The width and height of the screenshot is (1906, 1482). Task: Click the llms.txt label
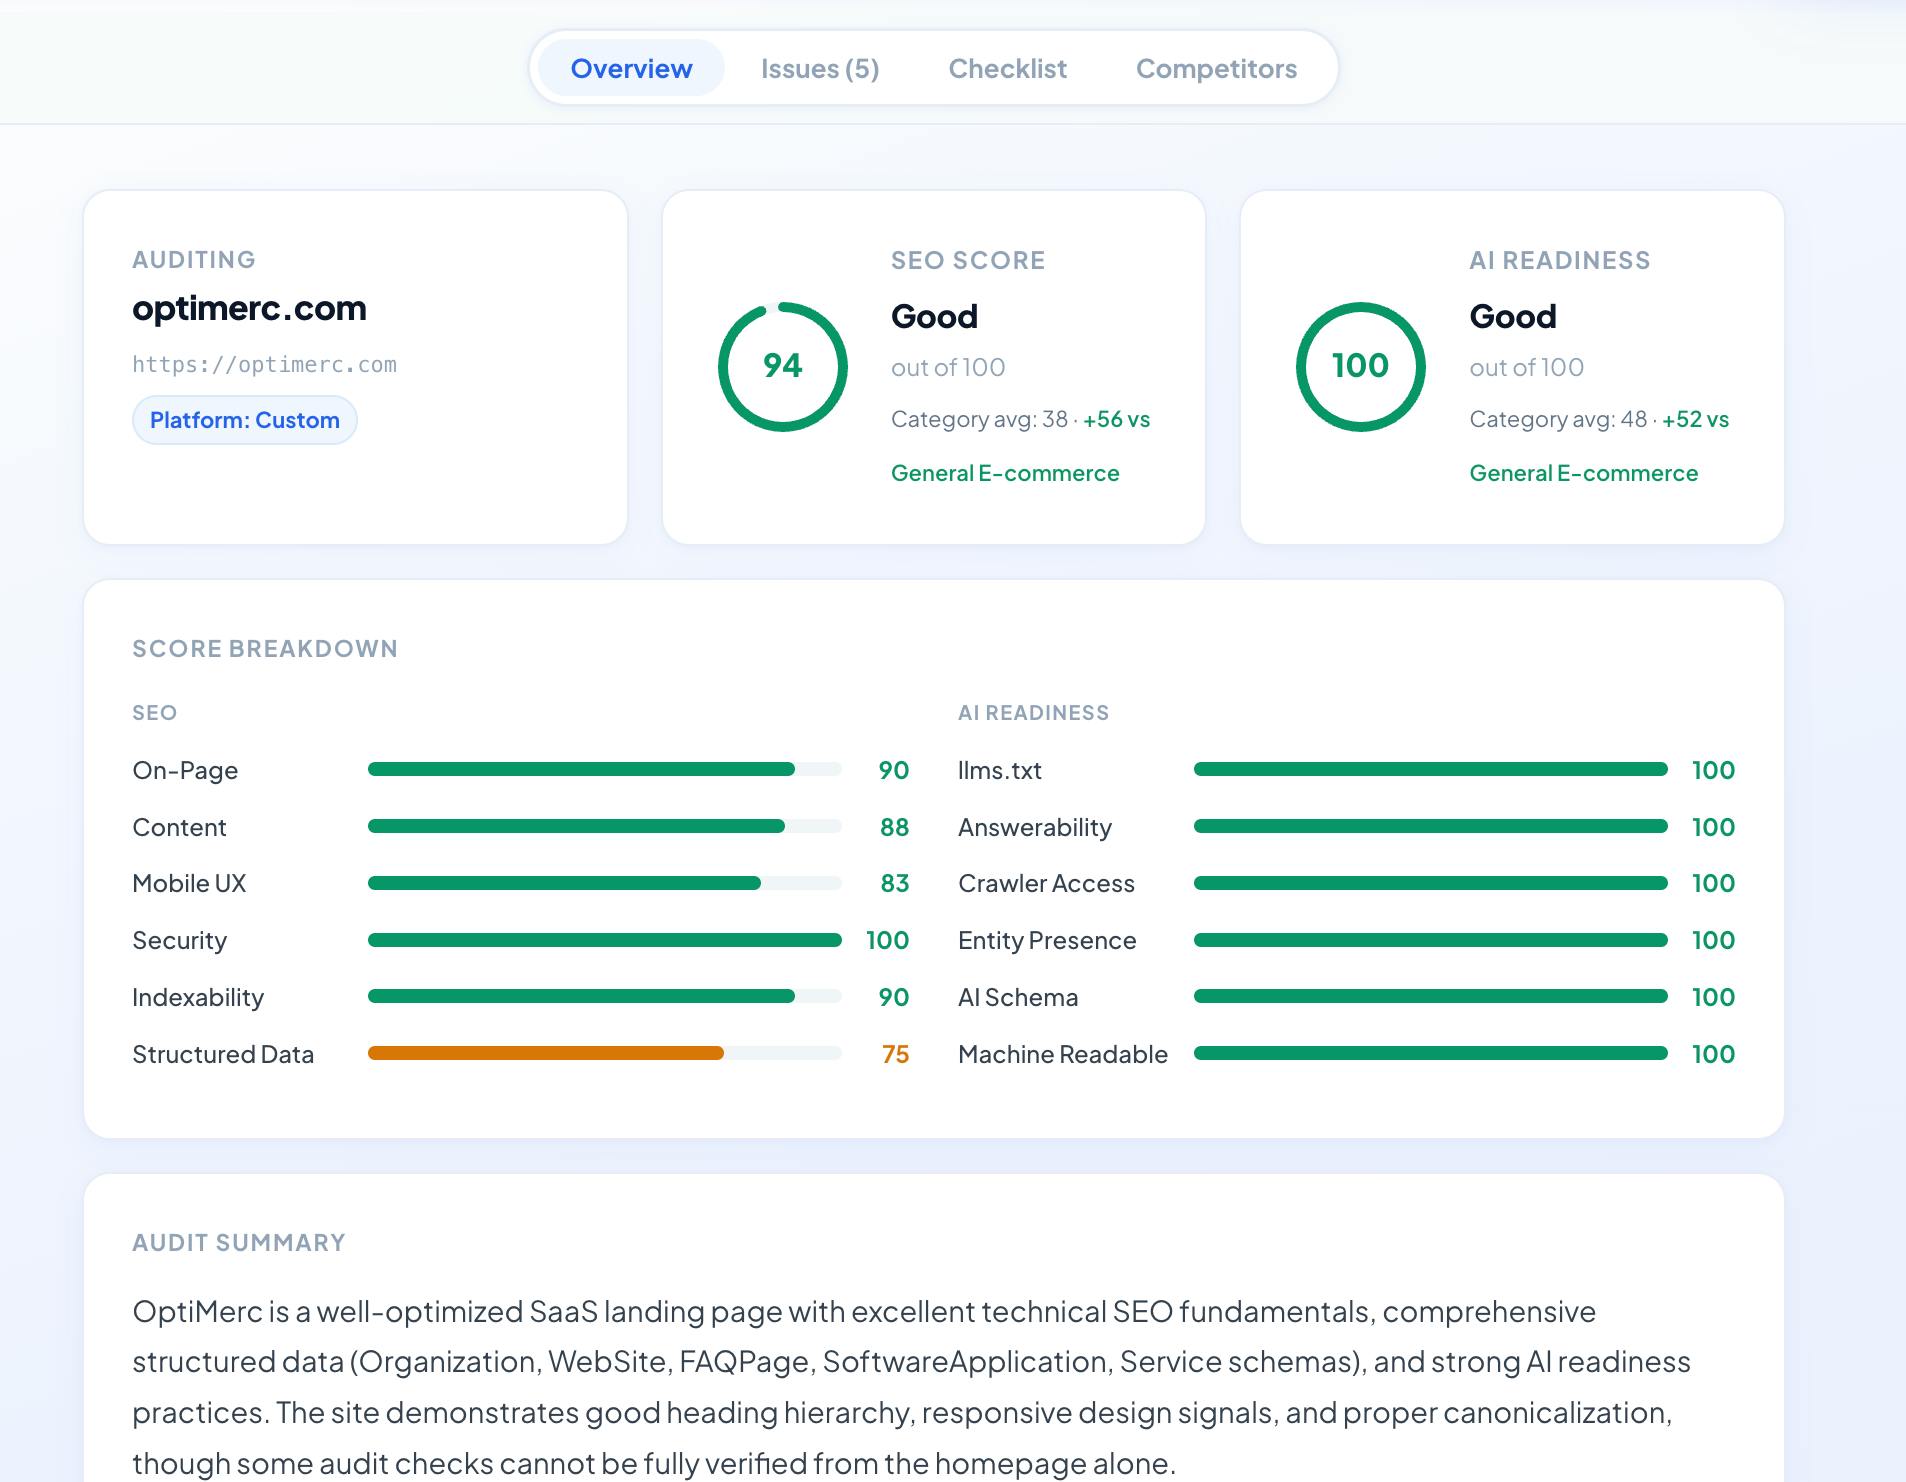[x=1000, y=770]
